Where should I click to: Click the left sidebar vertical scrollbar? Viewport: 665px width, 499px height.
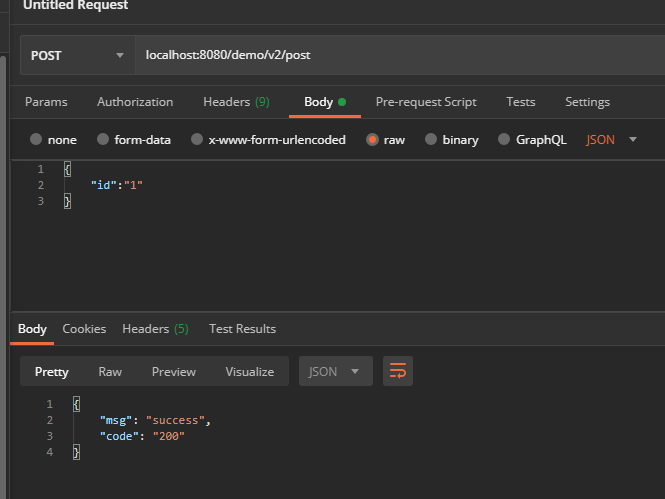pyautogui.click(x=3, y=277)
